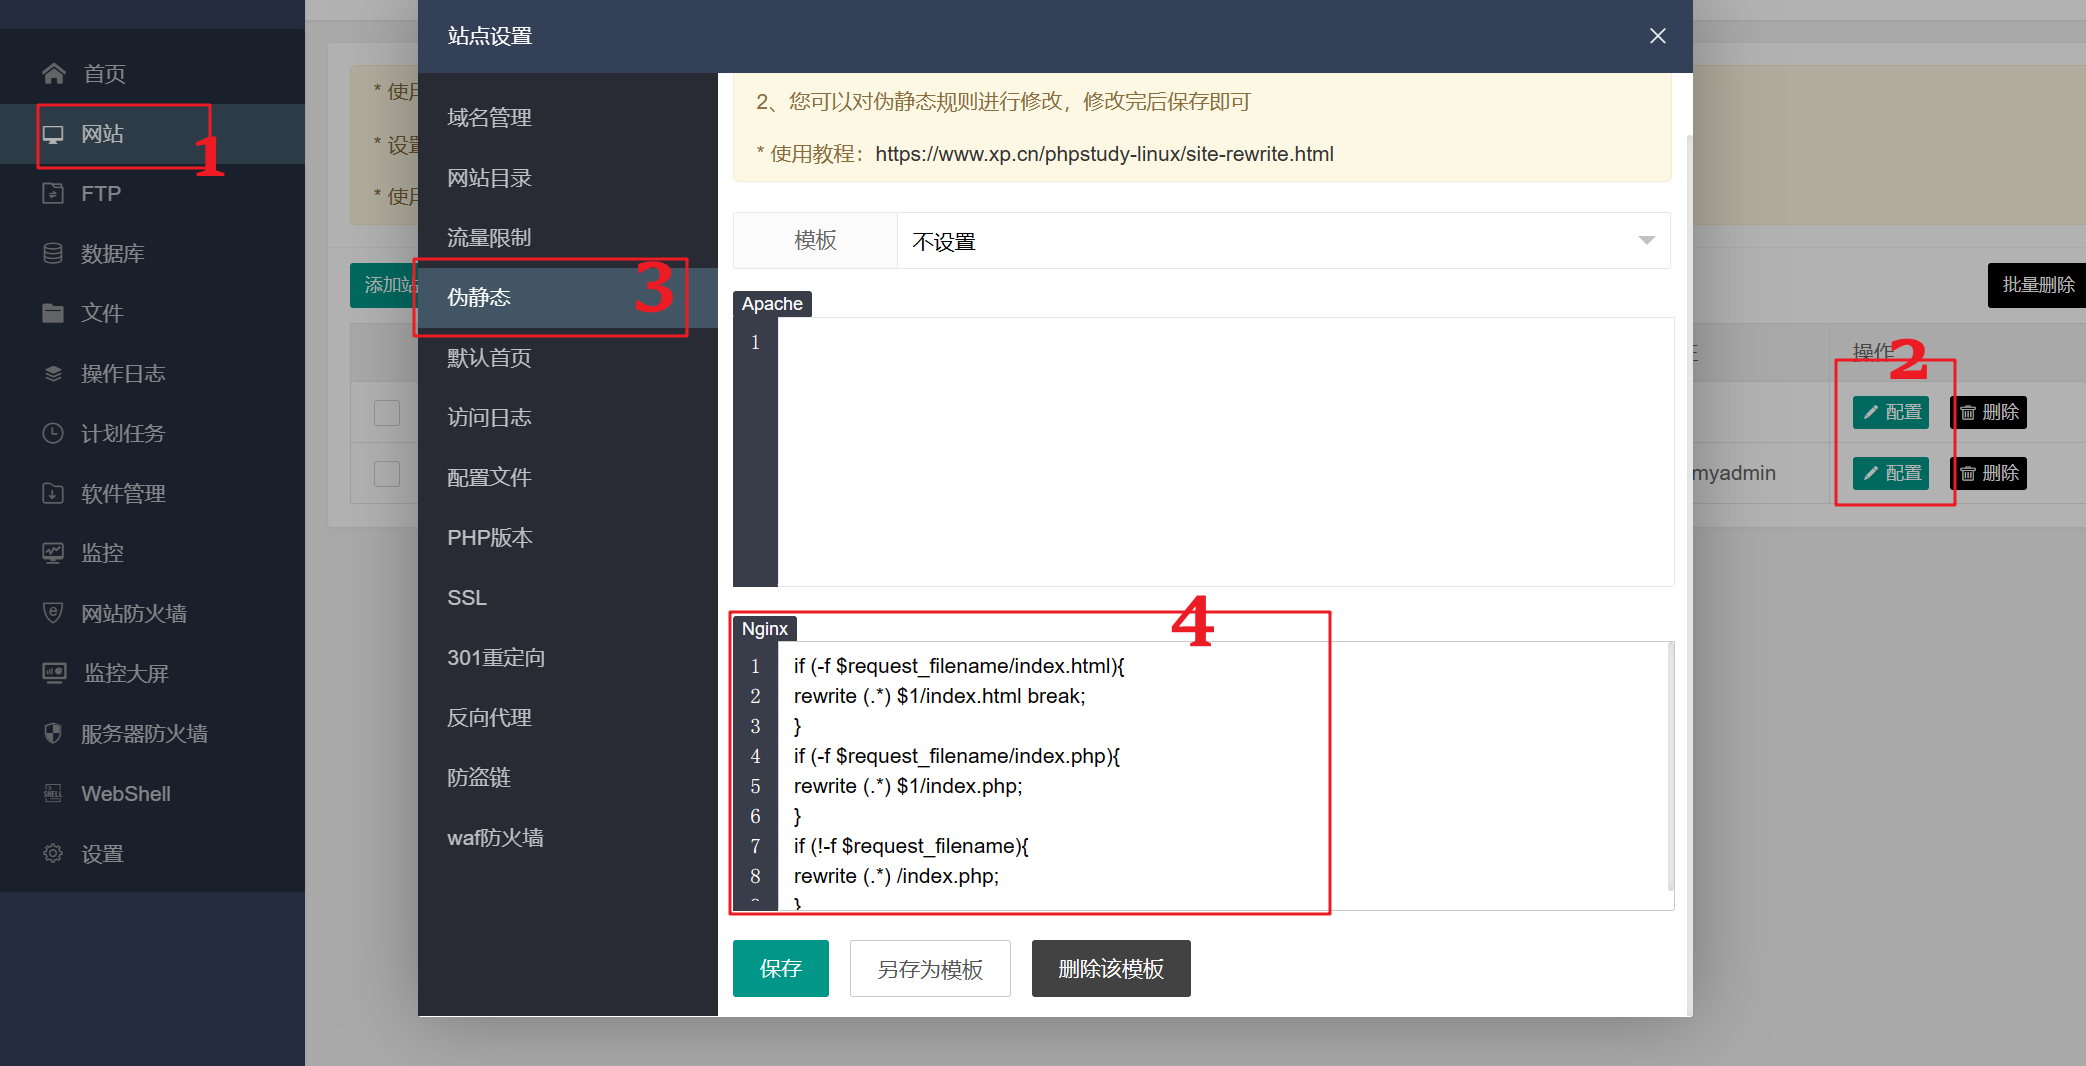Click the 删除该模板 button

pos(1111,968)
